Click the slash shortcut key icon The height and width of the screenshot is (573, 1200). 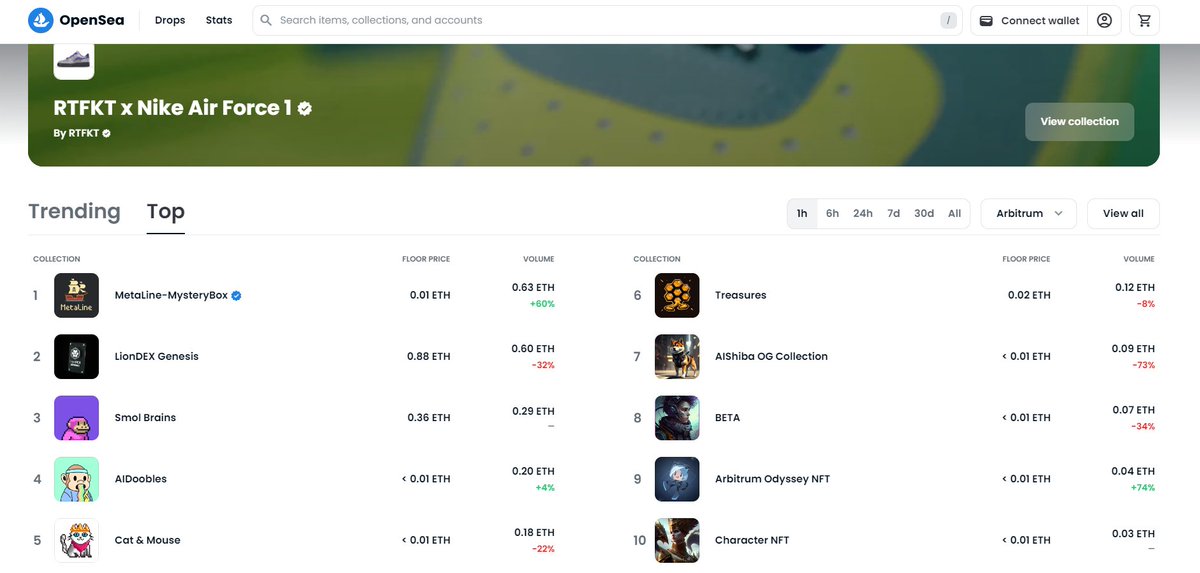pyautogui.click(x=948, y=20)
